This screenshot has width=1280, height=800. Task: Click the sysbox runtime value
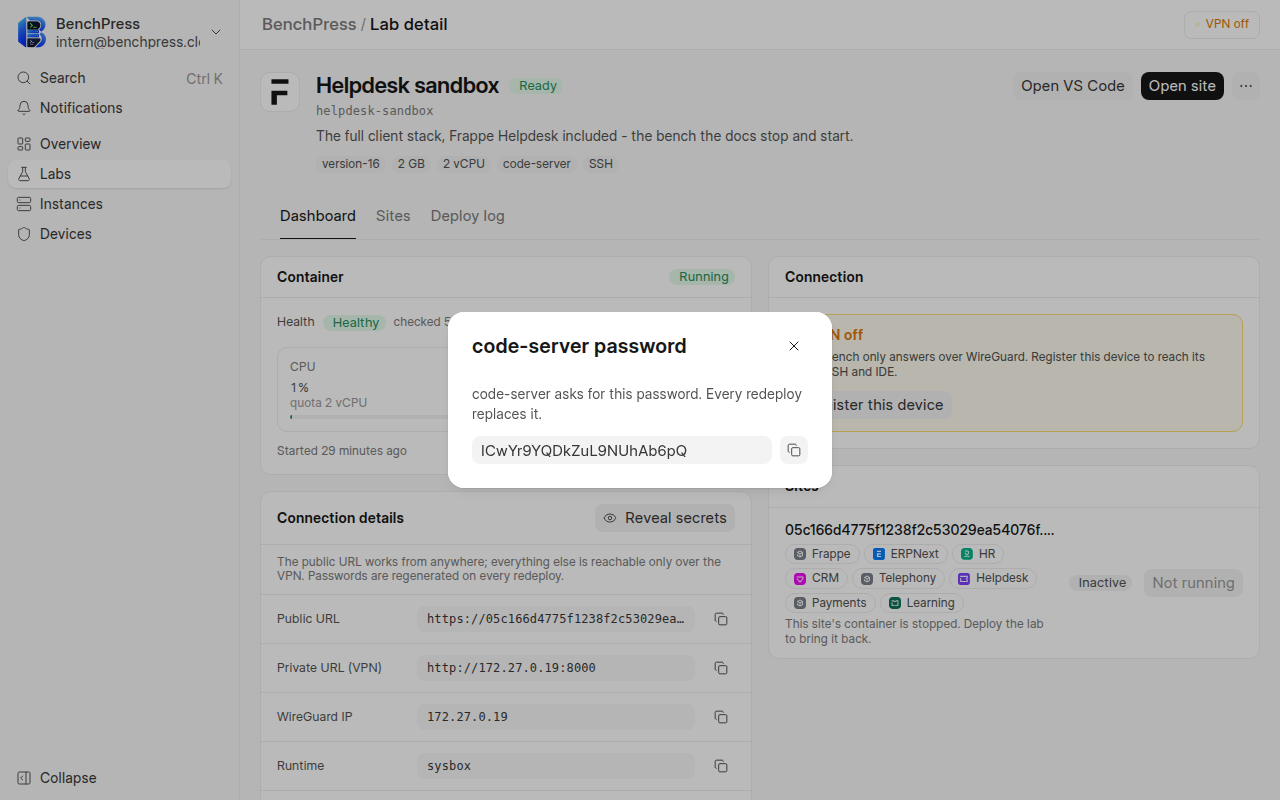point(556,766)
